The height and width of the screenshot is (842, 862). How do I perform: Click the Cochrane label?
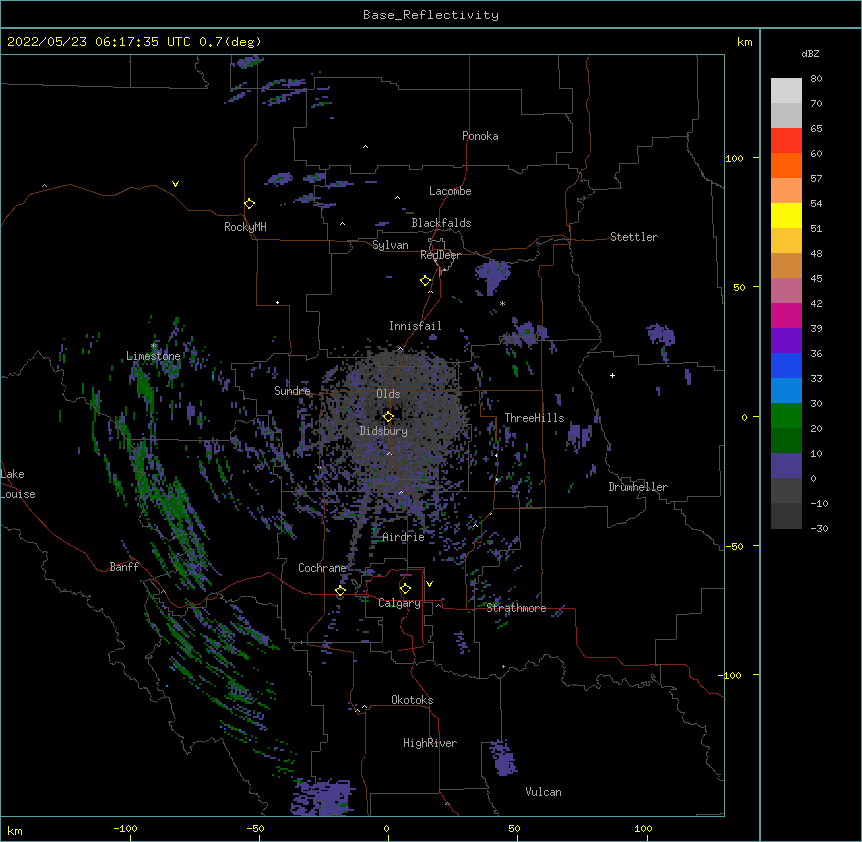[322, 568]
